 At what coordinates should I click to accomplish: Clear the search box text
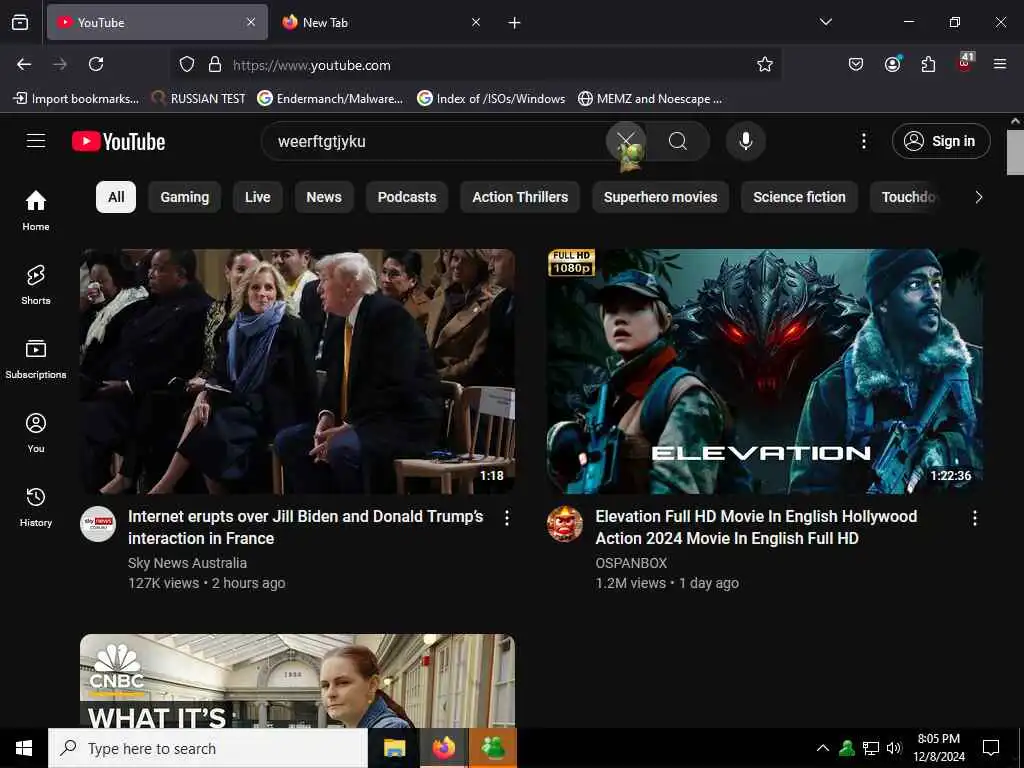[x=625, y=140]
